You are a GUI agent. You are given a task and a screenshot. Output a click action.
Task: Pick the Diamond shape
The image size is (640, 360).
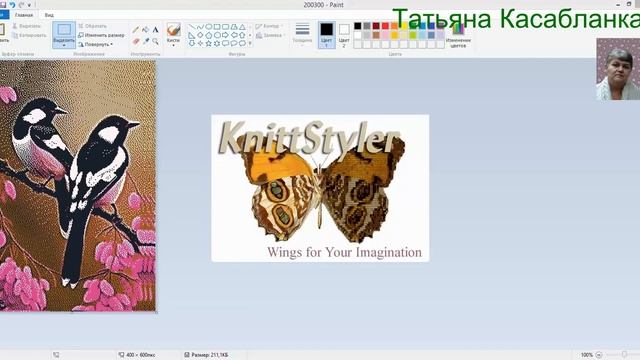[200, 35]
